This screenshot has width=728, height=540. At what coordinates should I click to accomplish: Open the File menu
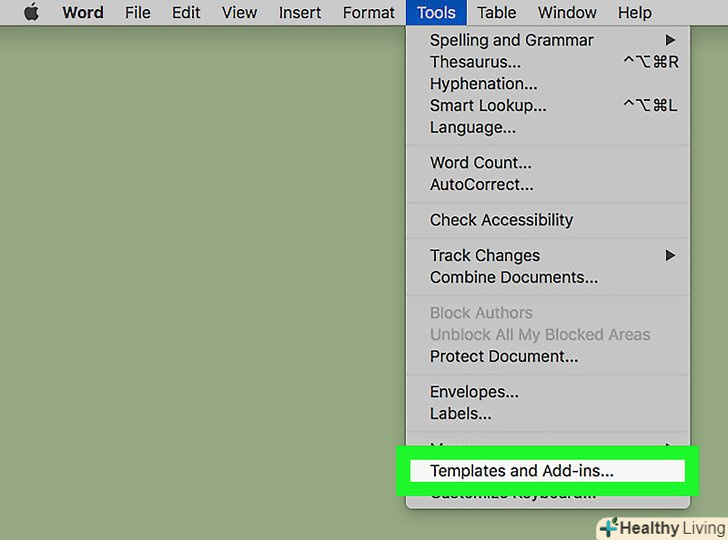point(138,13)
